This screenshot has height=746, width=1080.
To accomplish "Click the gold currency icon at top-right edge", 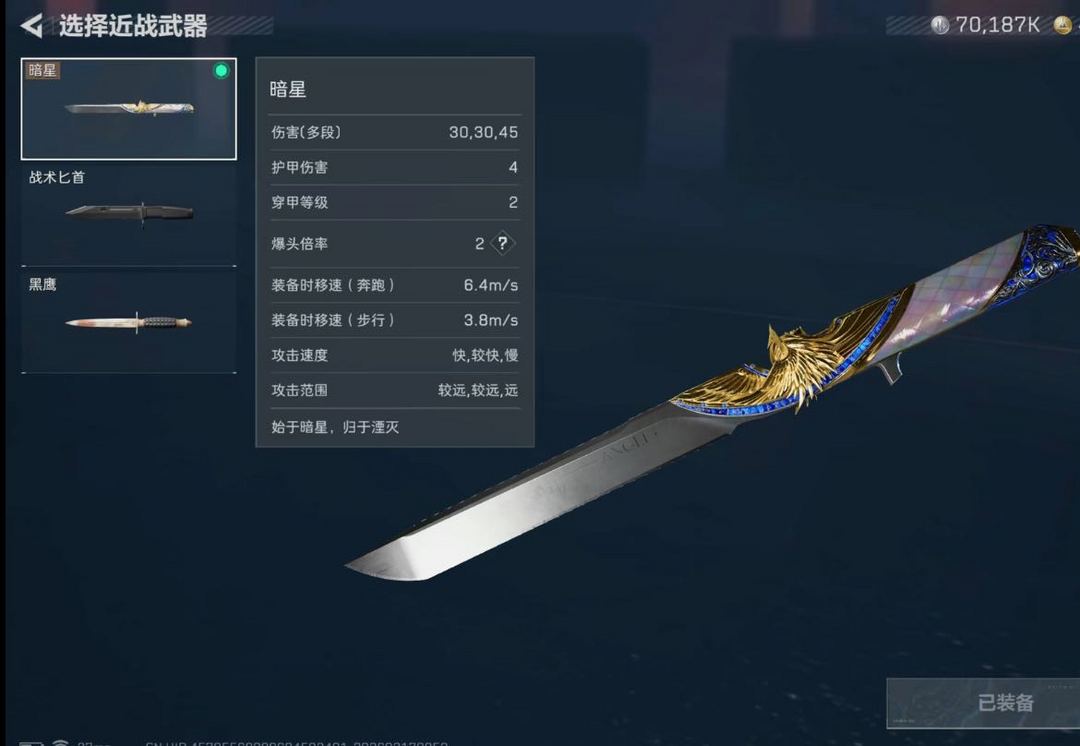I will 1063,25.
